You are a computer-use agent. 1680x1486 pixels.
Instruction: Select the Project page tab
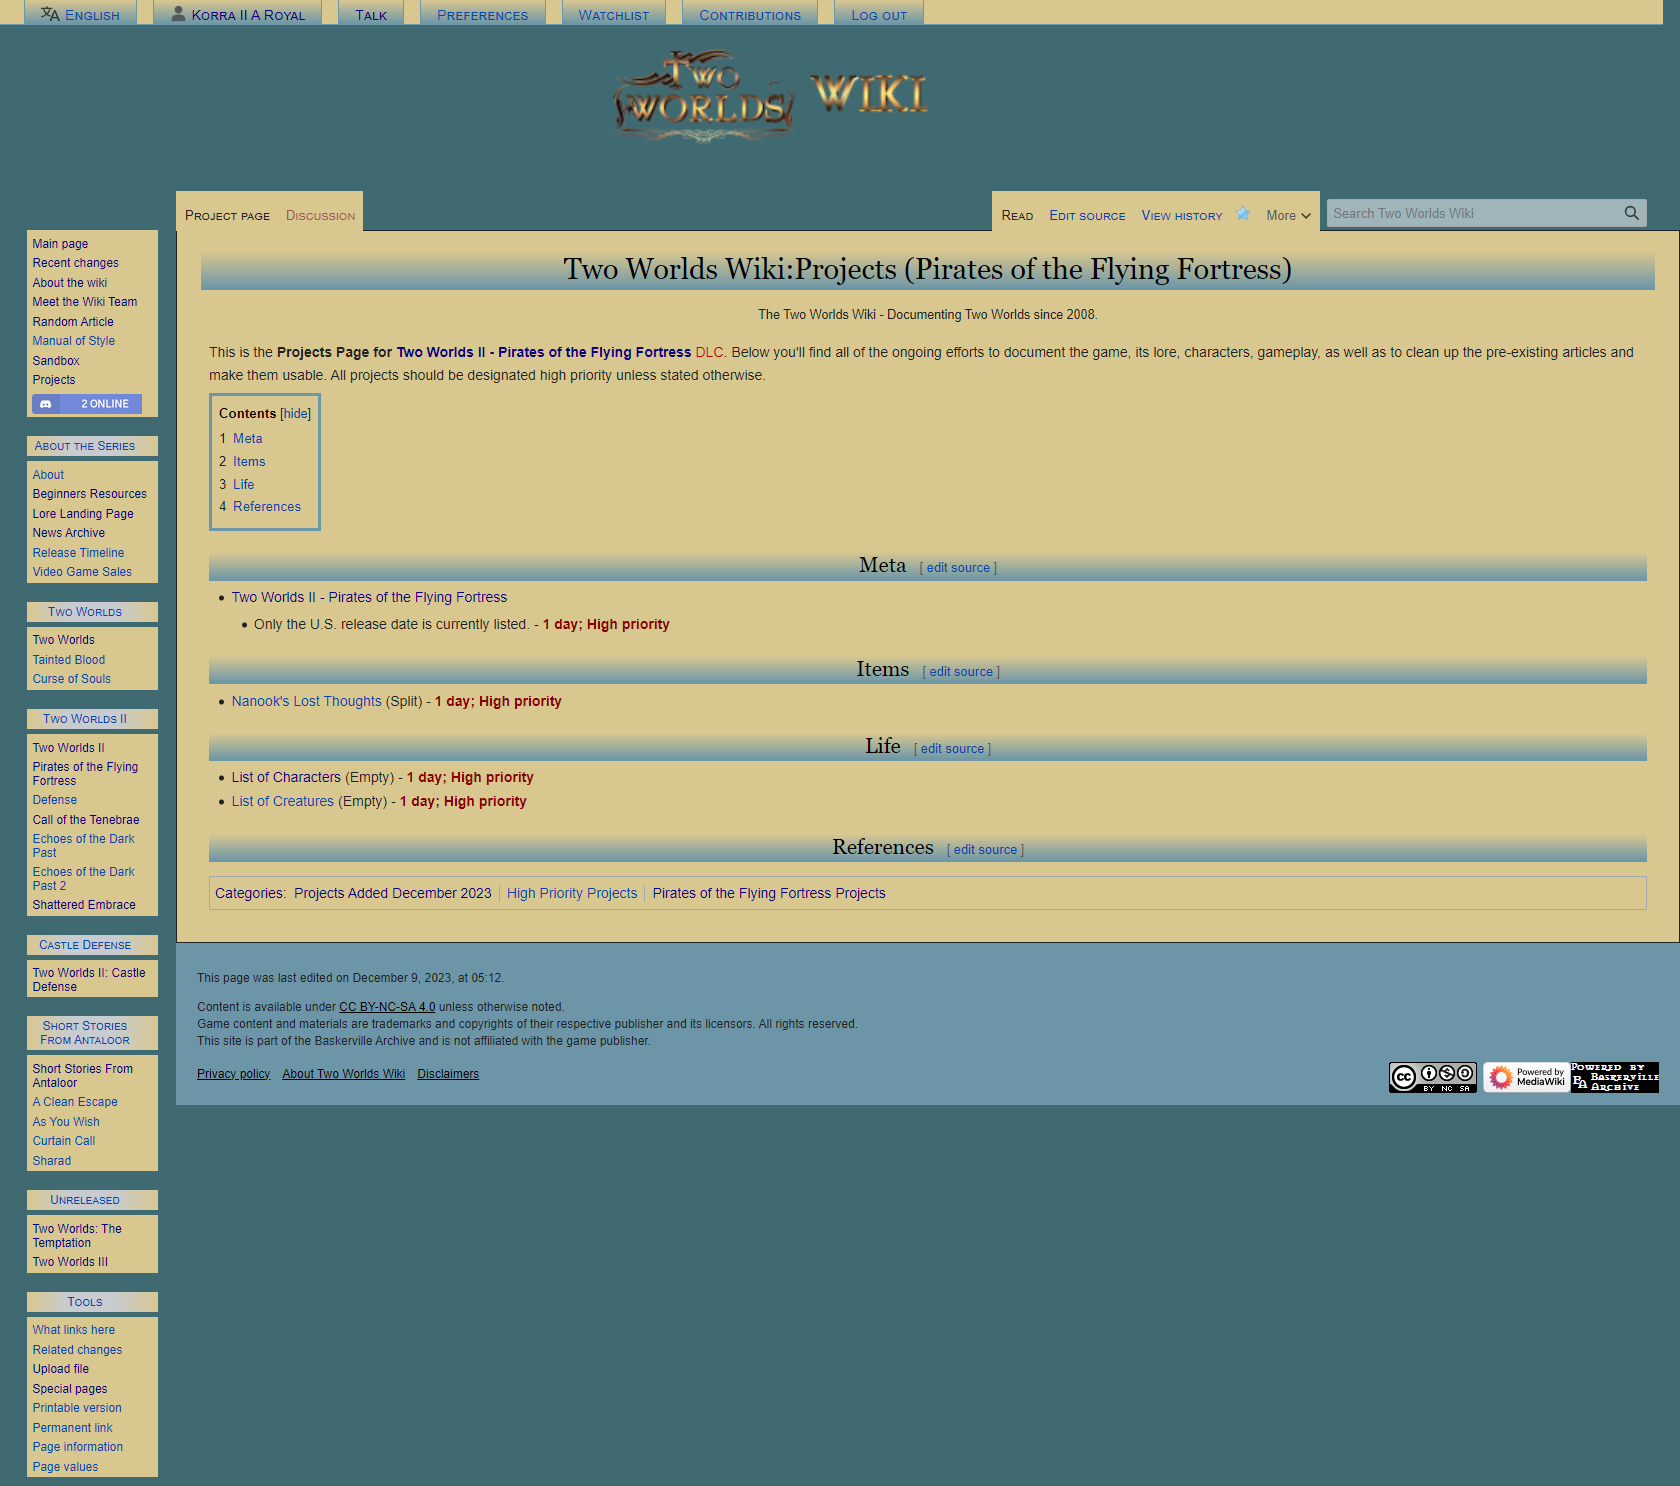click(x=227, y=216)
